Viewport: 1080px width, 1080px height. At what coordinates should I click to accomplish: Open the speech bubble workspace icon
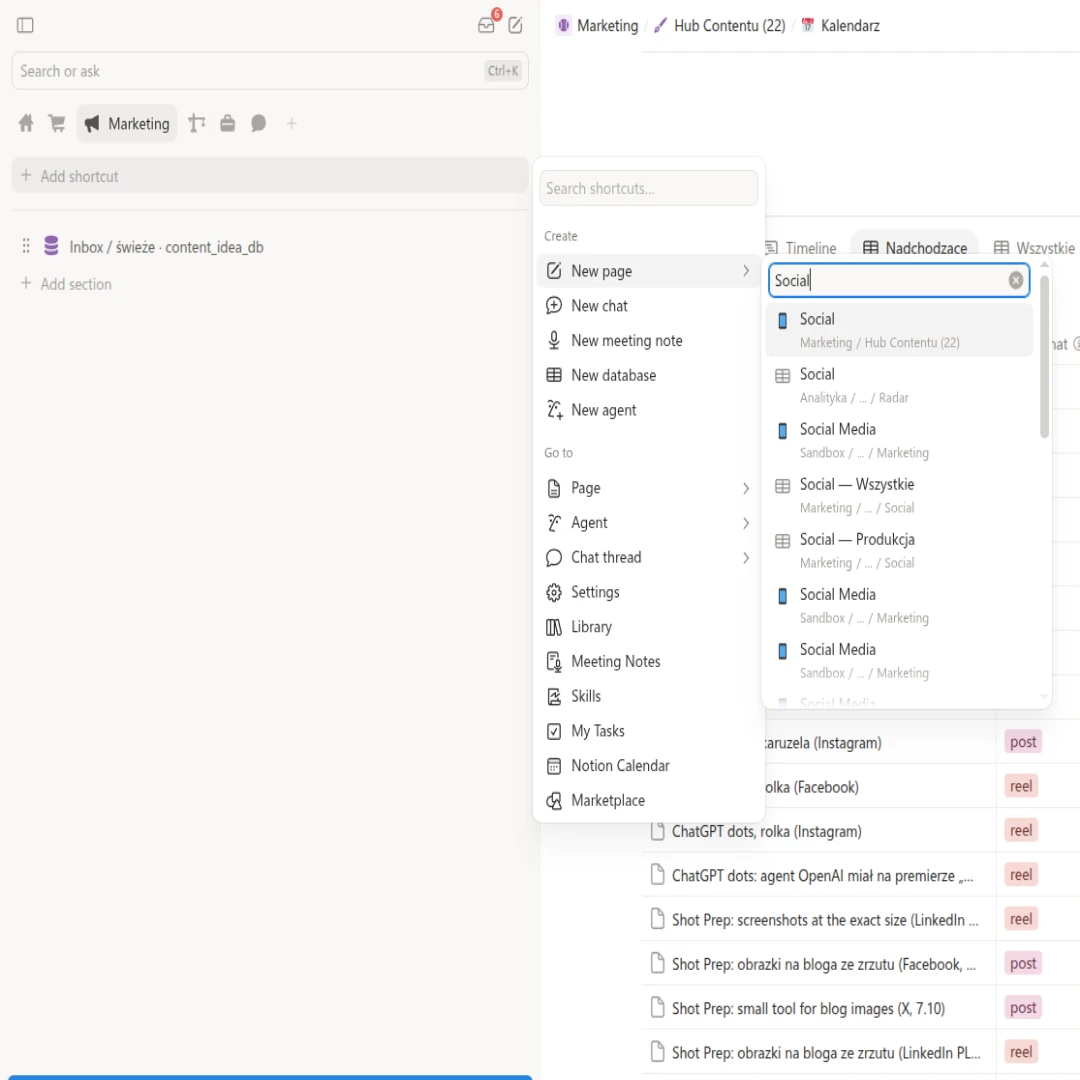click(x=259, y=123)
